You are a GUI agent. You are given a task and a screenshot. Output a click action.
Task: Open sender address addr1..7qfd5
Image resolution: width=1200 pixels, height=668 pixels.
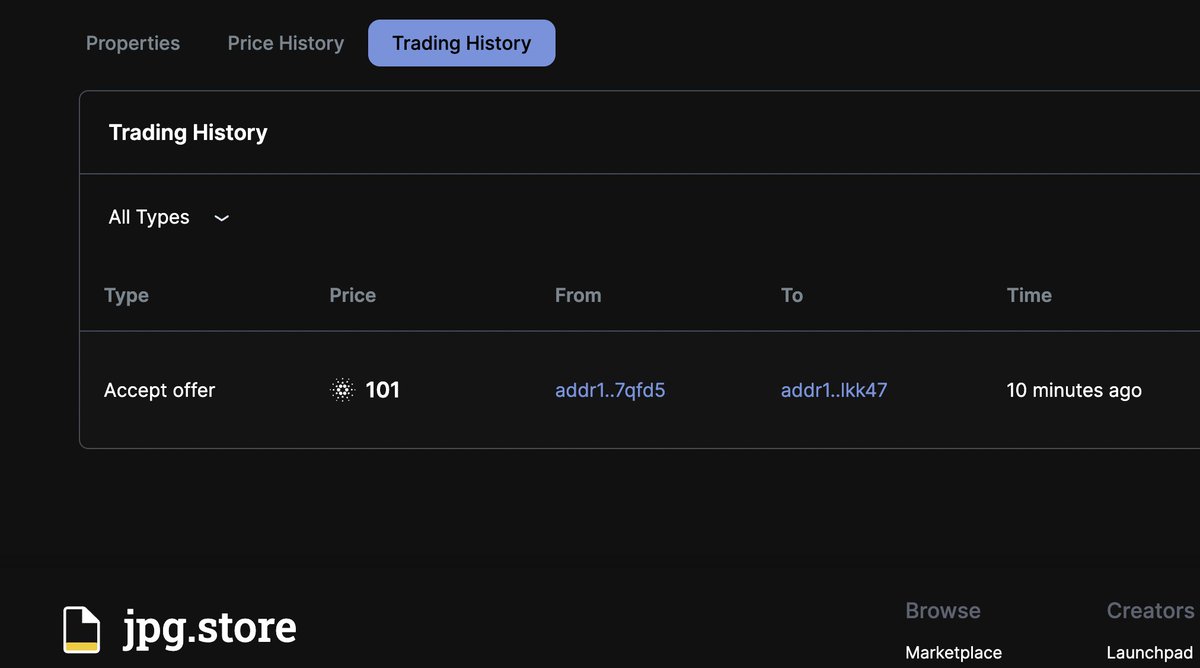(x=610, y=390)
